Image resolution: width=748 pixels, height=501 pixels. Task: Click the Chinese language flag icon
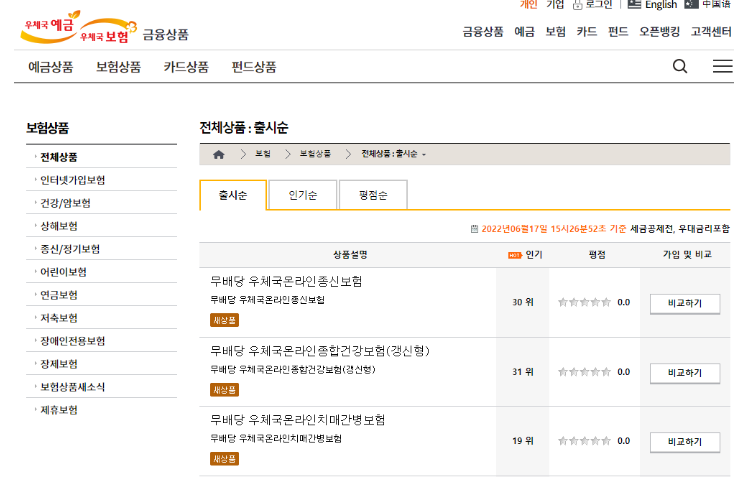pos(691,4)
